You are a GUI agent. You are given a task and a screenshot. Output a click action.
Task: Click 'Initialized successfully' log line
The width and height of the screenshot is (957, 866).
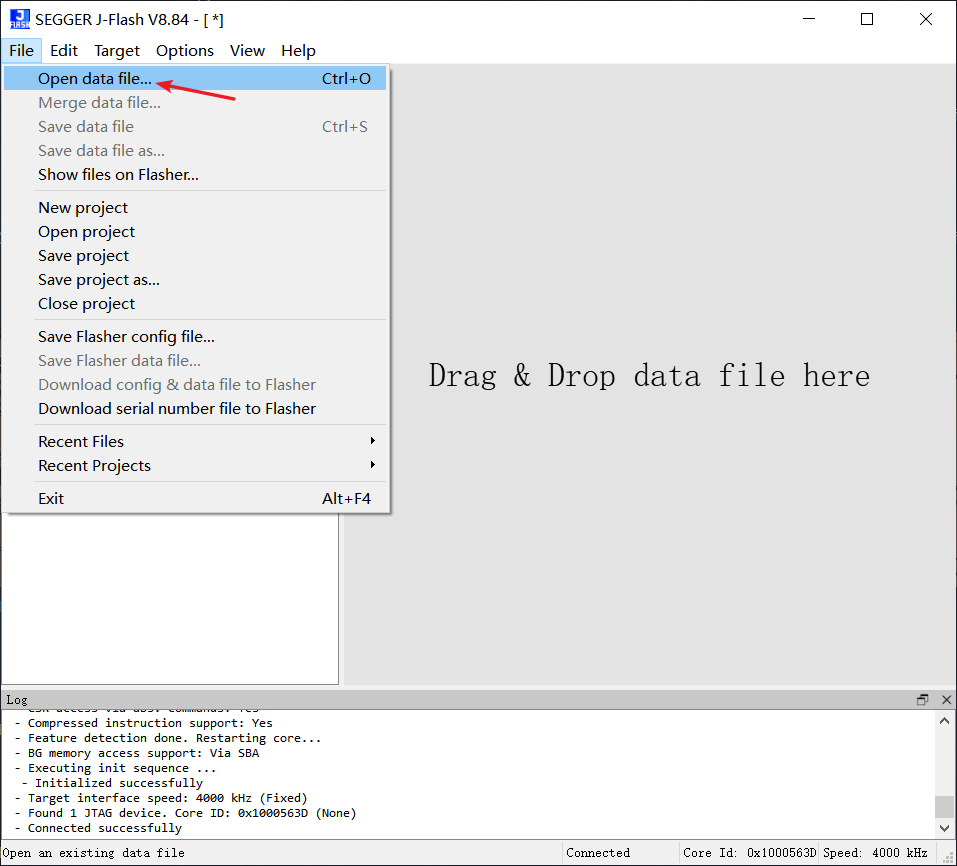[112, 783]
